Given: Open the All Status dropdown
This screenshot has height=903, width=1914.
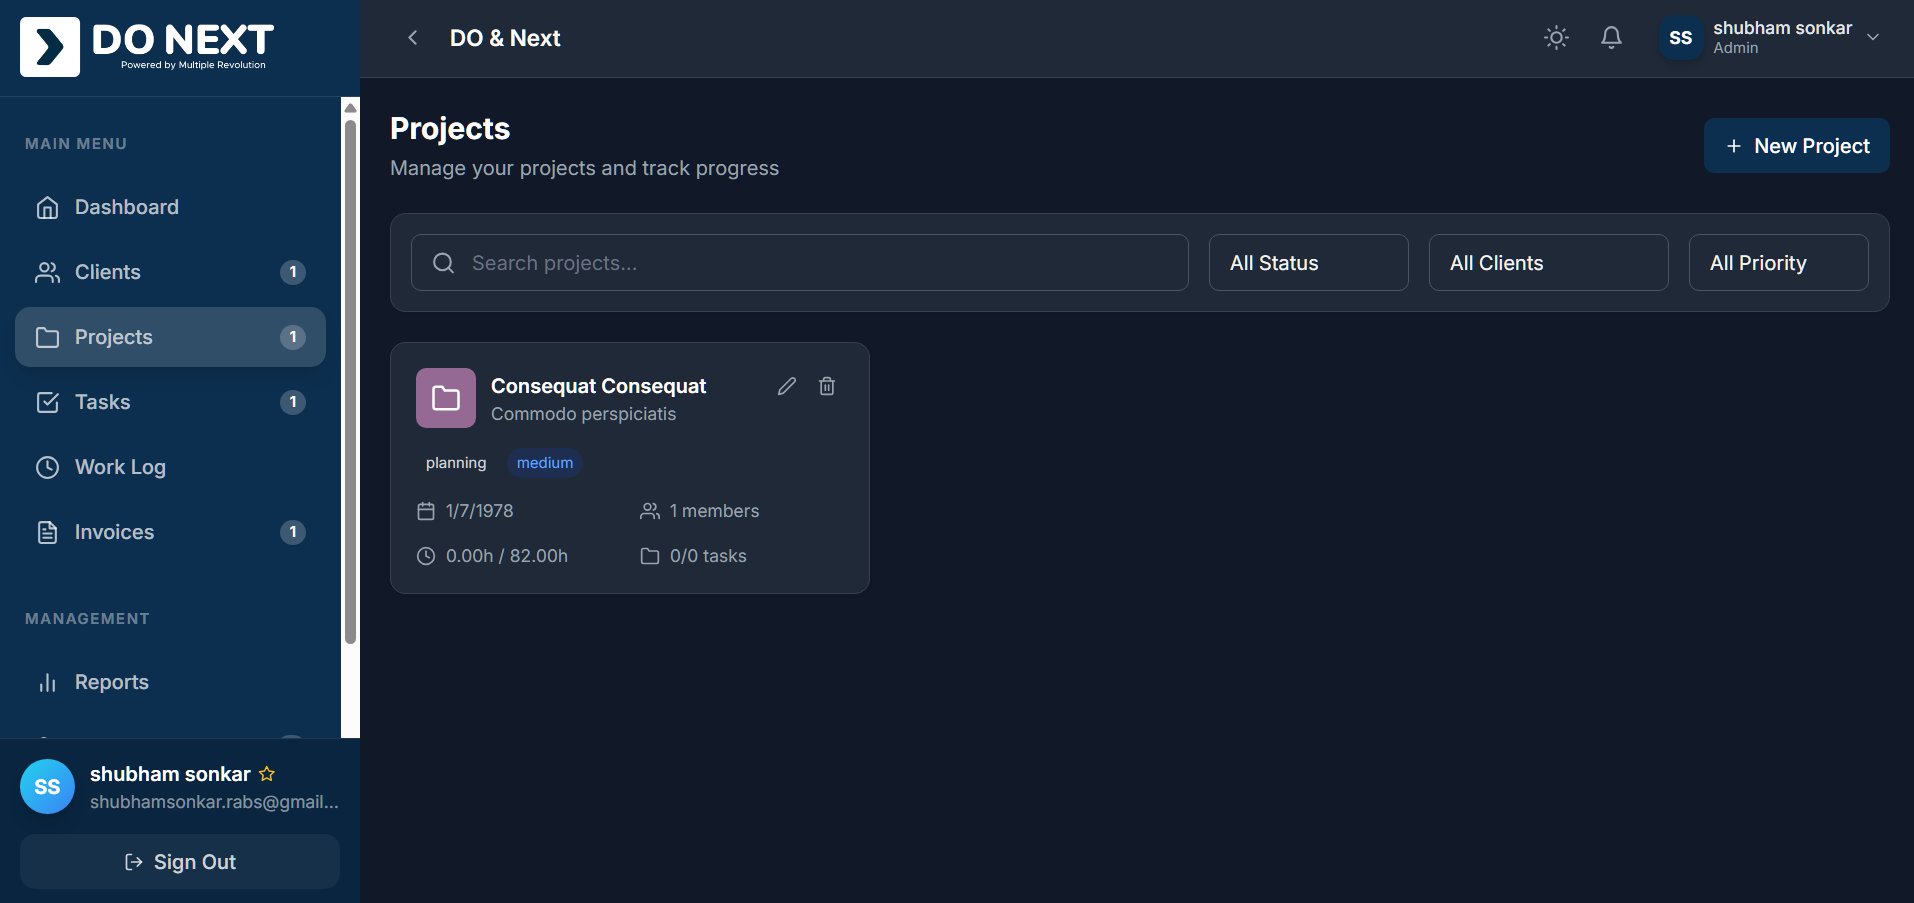Looking at the screenshot, I should coord(1308,262).
